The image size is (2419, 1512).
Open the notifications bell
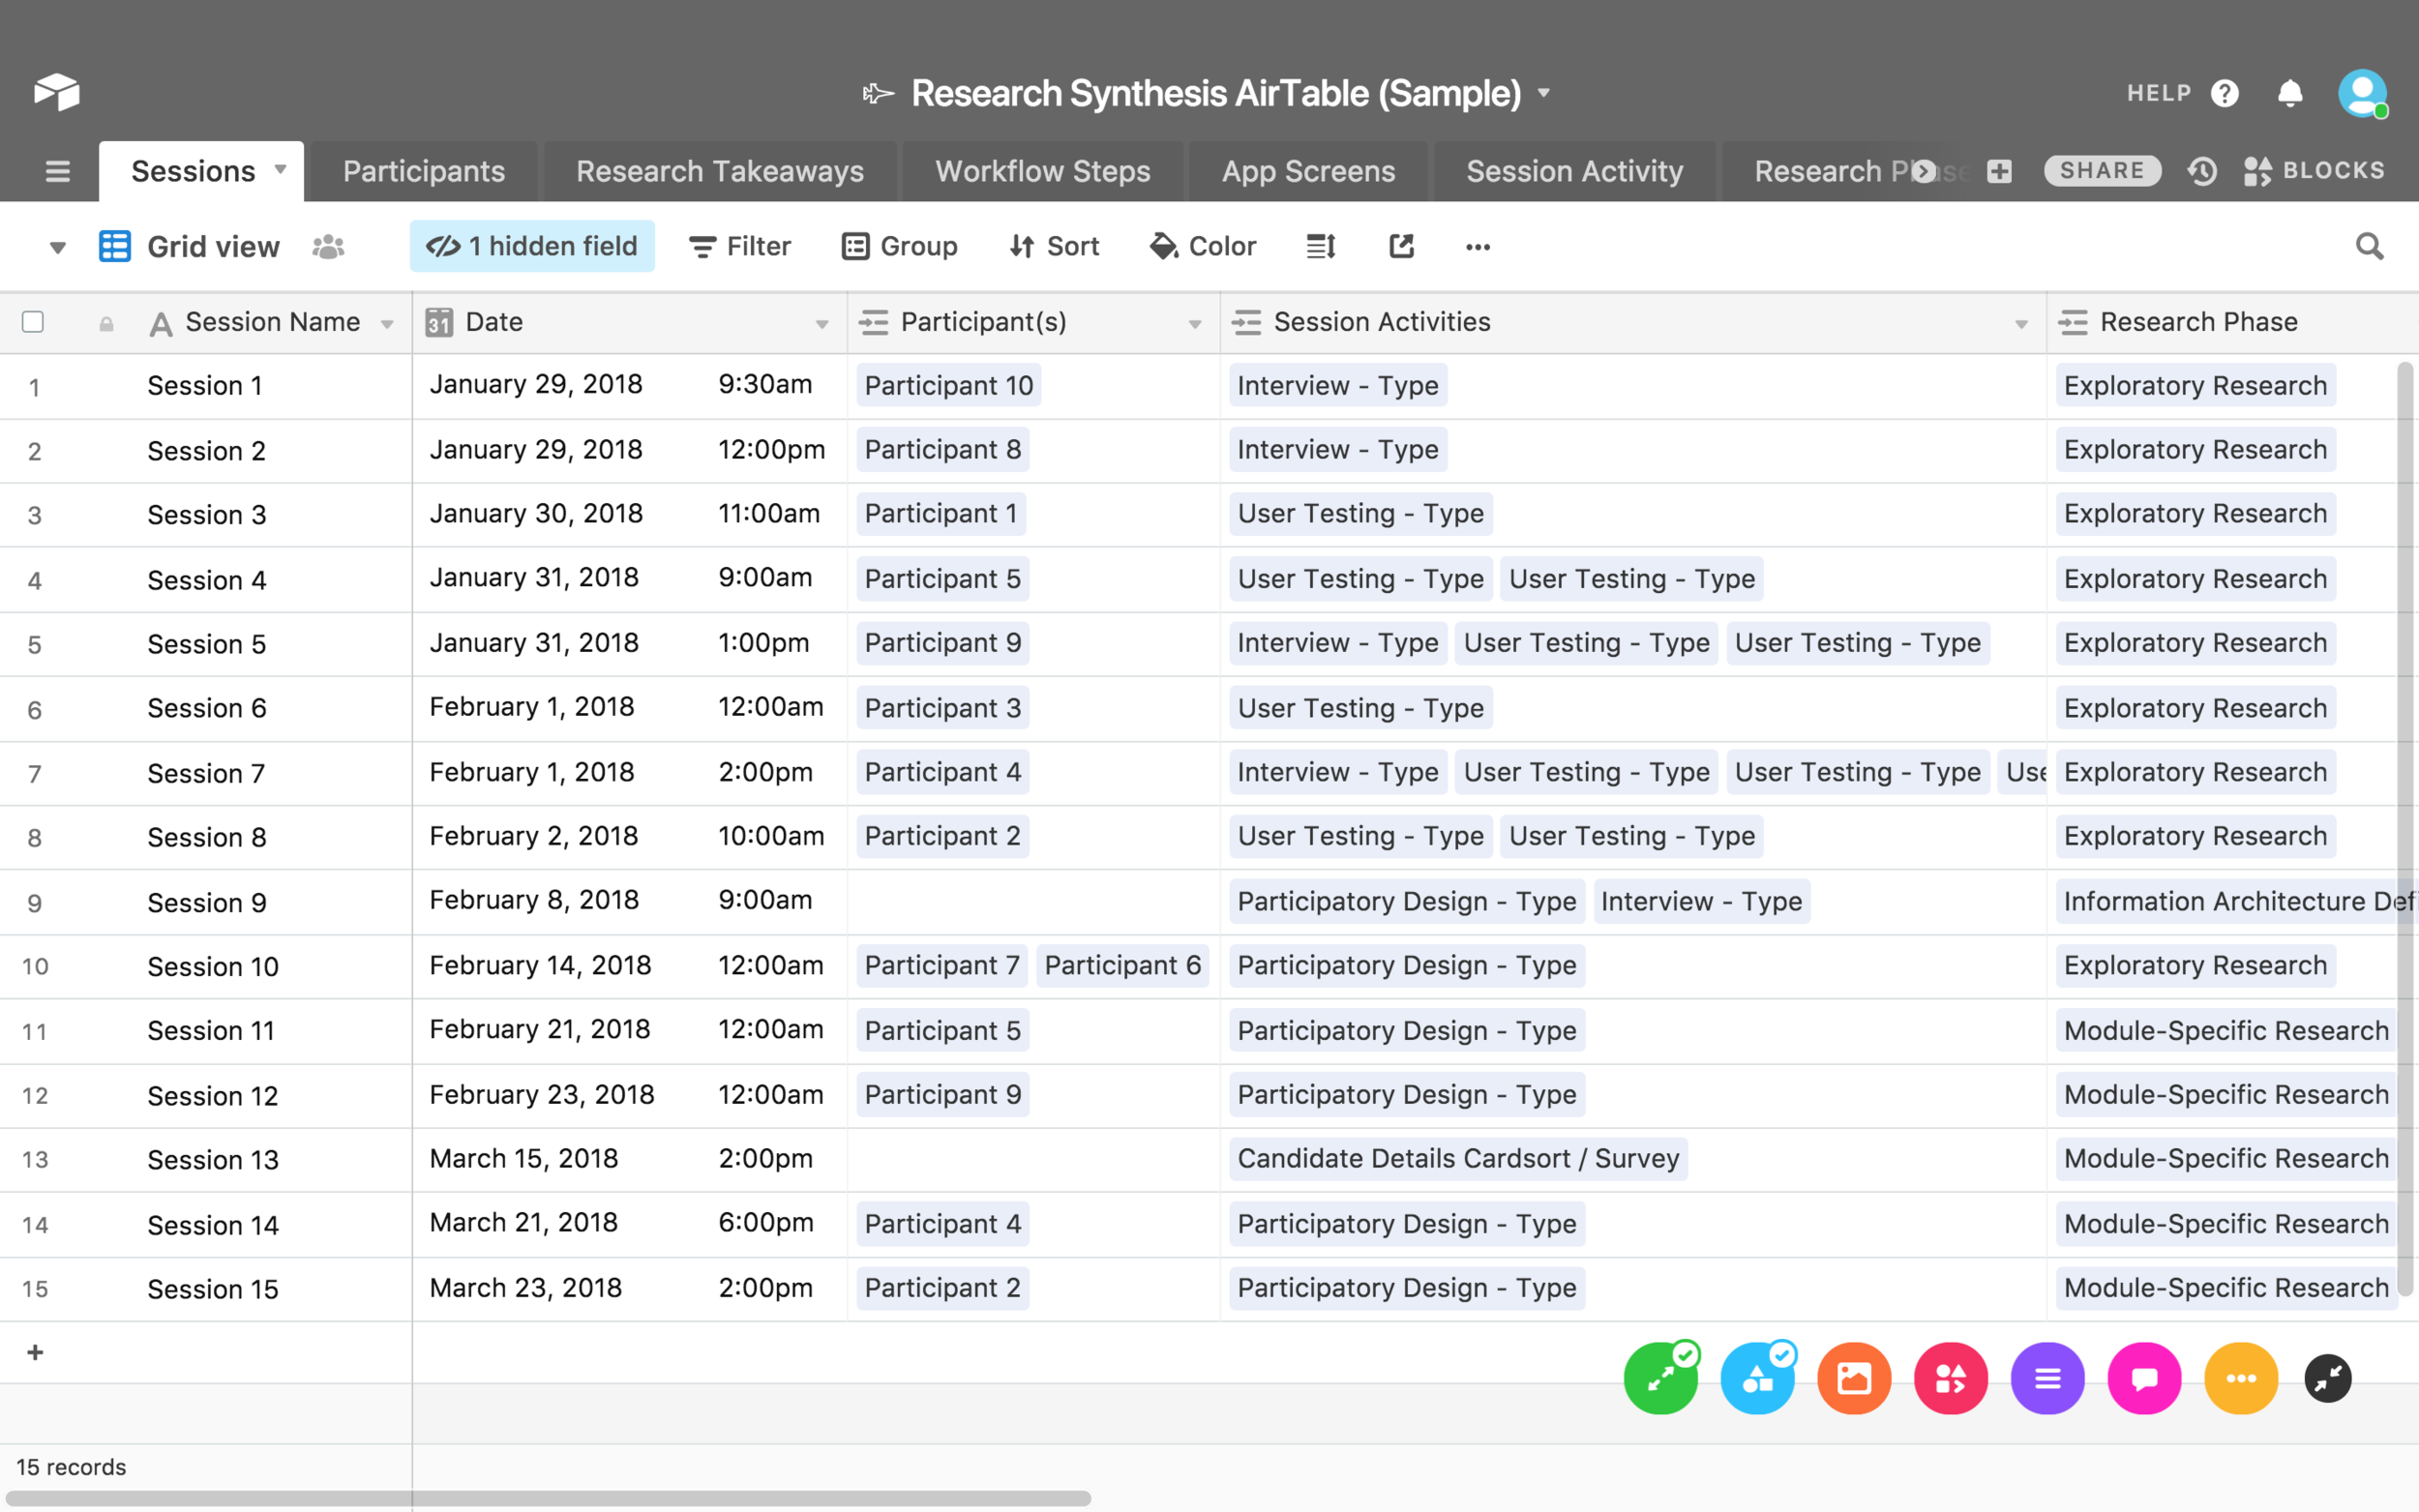pos(2290,93)
